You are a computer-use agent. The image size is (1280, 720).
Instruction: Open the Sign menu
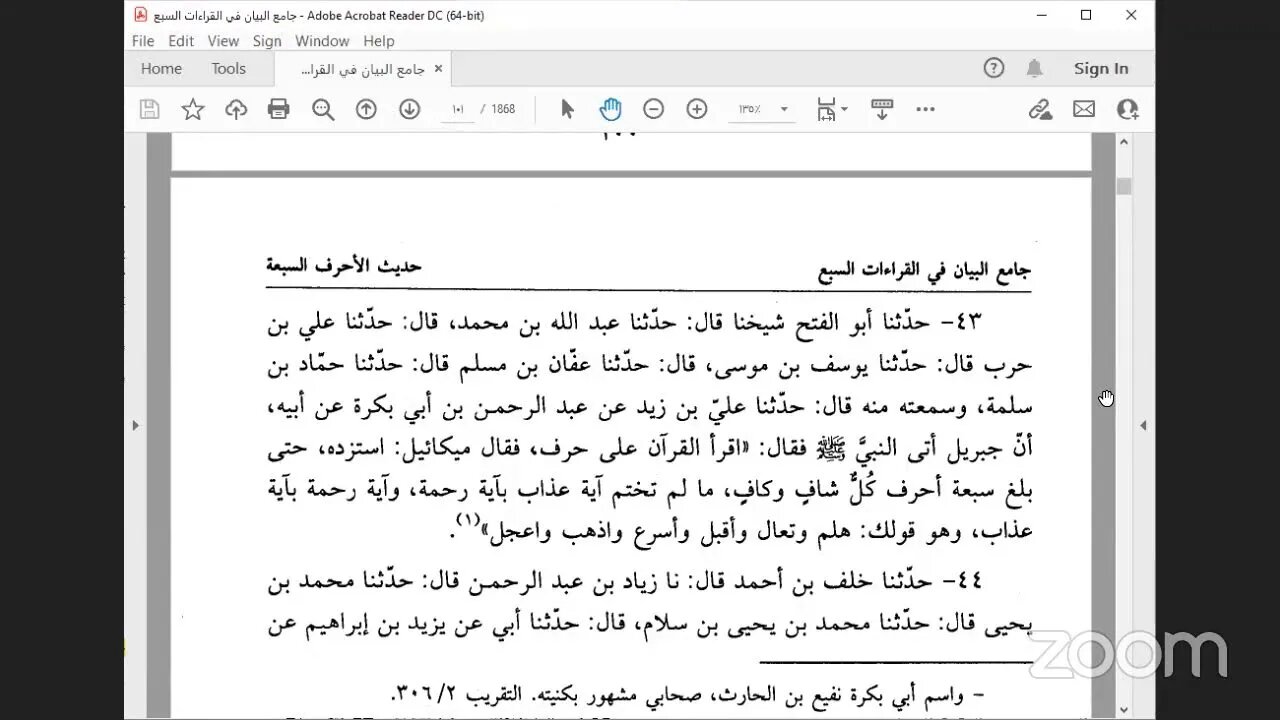pos(267,41)
